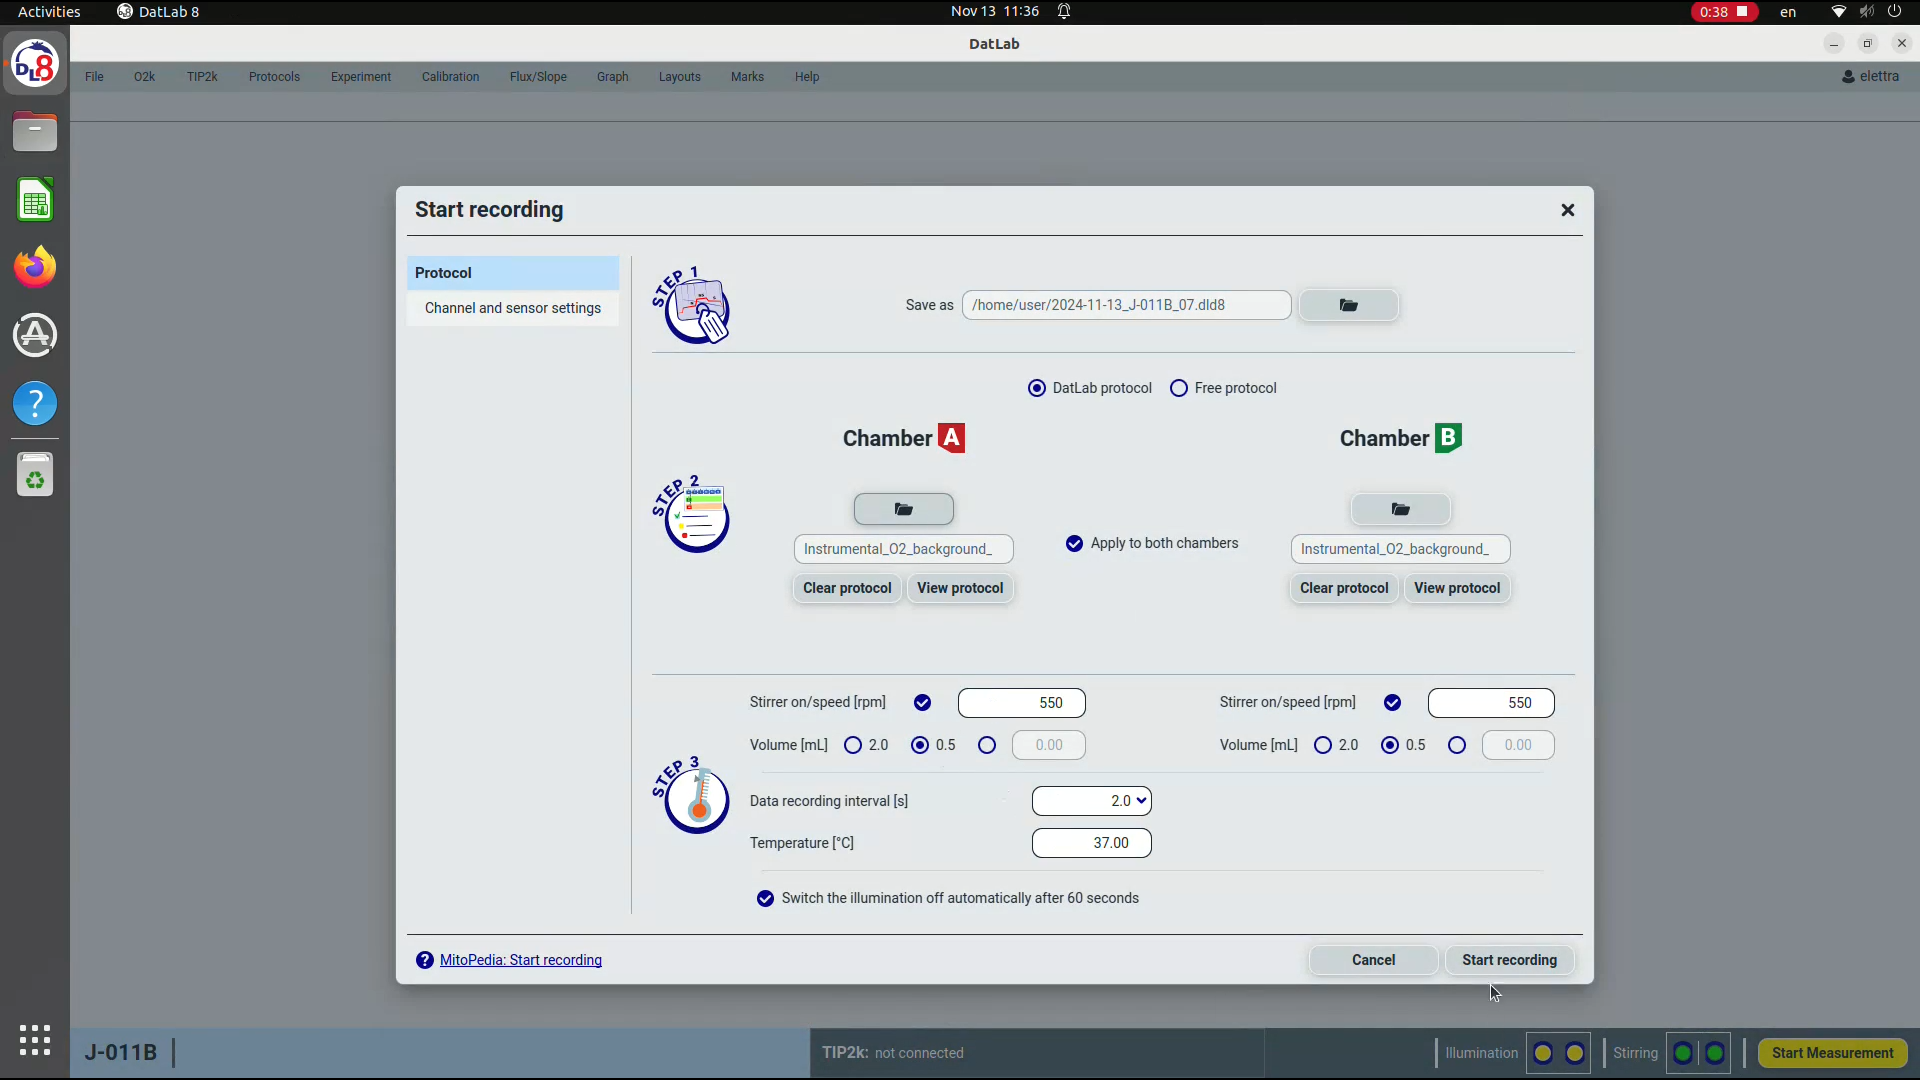Open Save as folder browse button
Image resolution: width=1920 pixels, height=1080 pixels.
(1348, 305)
